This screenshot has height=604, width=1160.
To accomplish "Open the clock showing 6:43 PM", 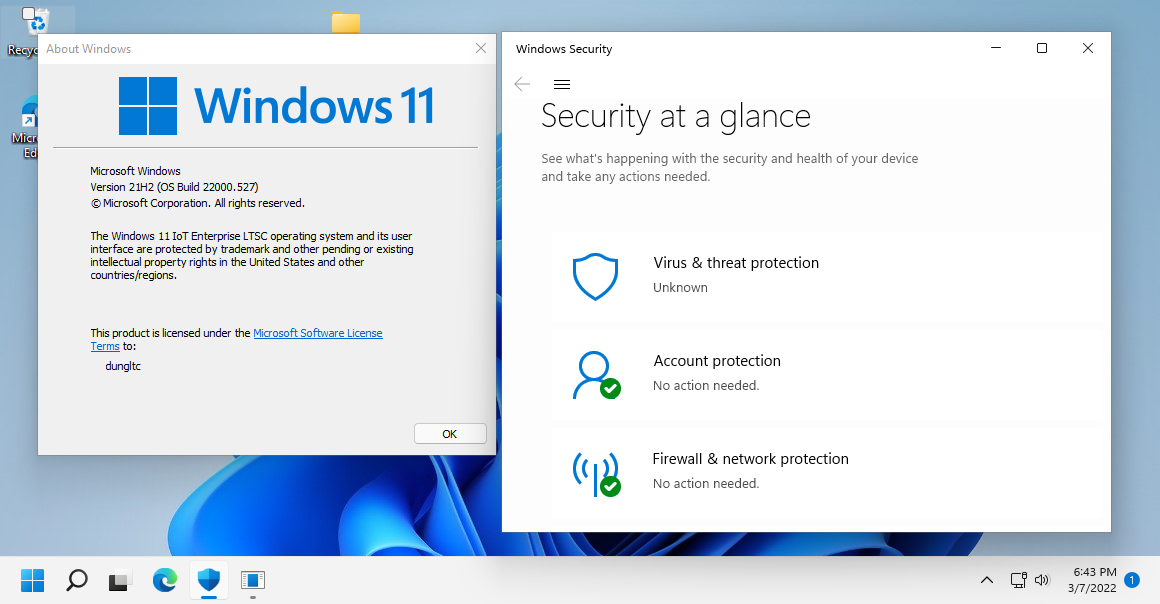I will click(x=1095, y=572).
